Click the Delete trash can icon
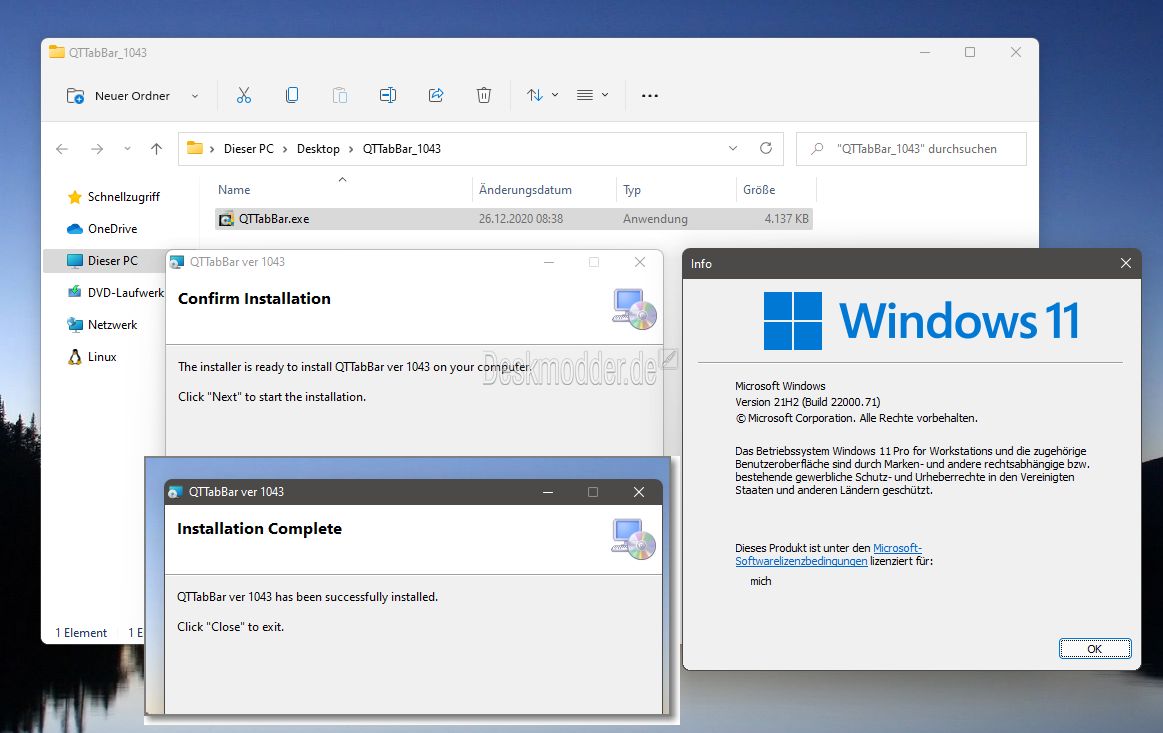This screenshot has width=1163, height=733. click(484, 95)
